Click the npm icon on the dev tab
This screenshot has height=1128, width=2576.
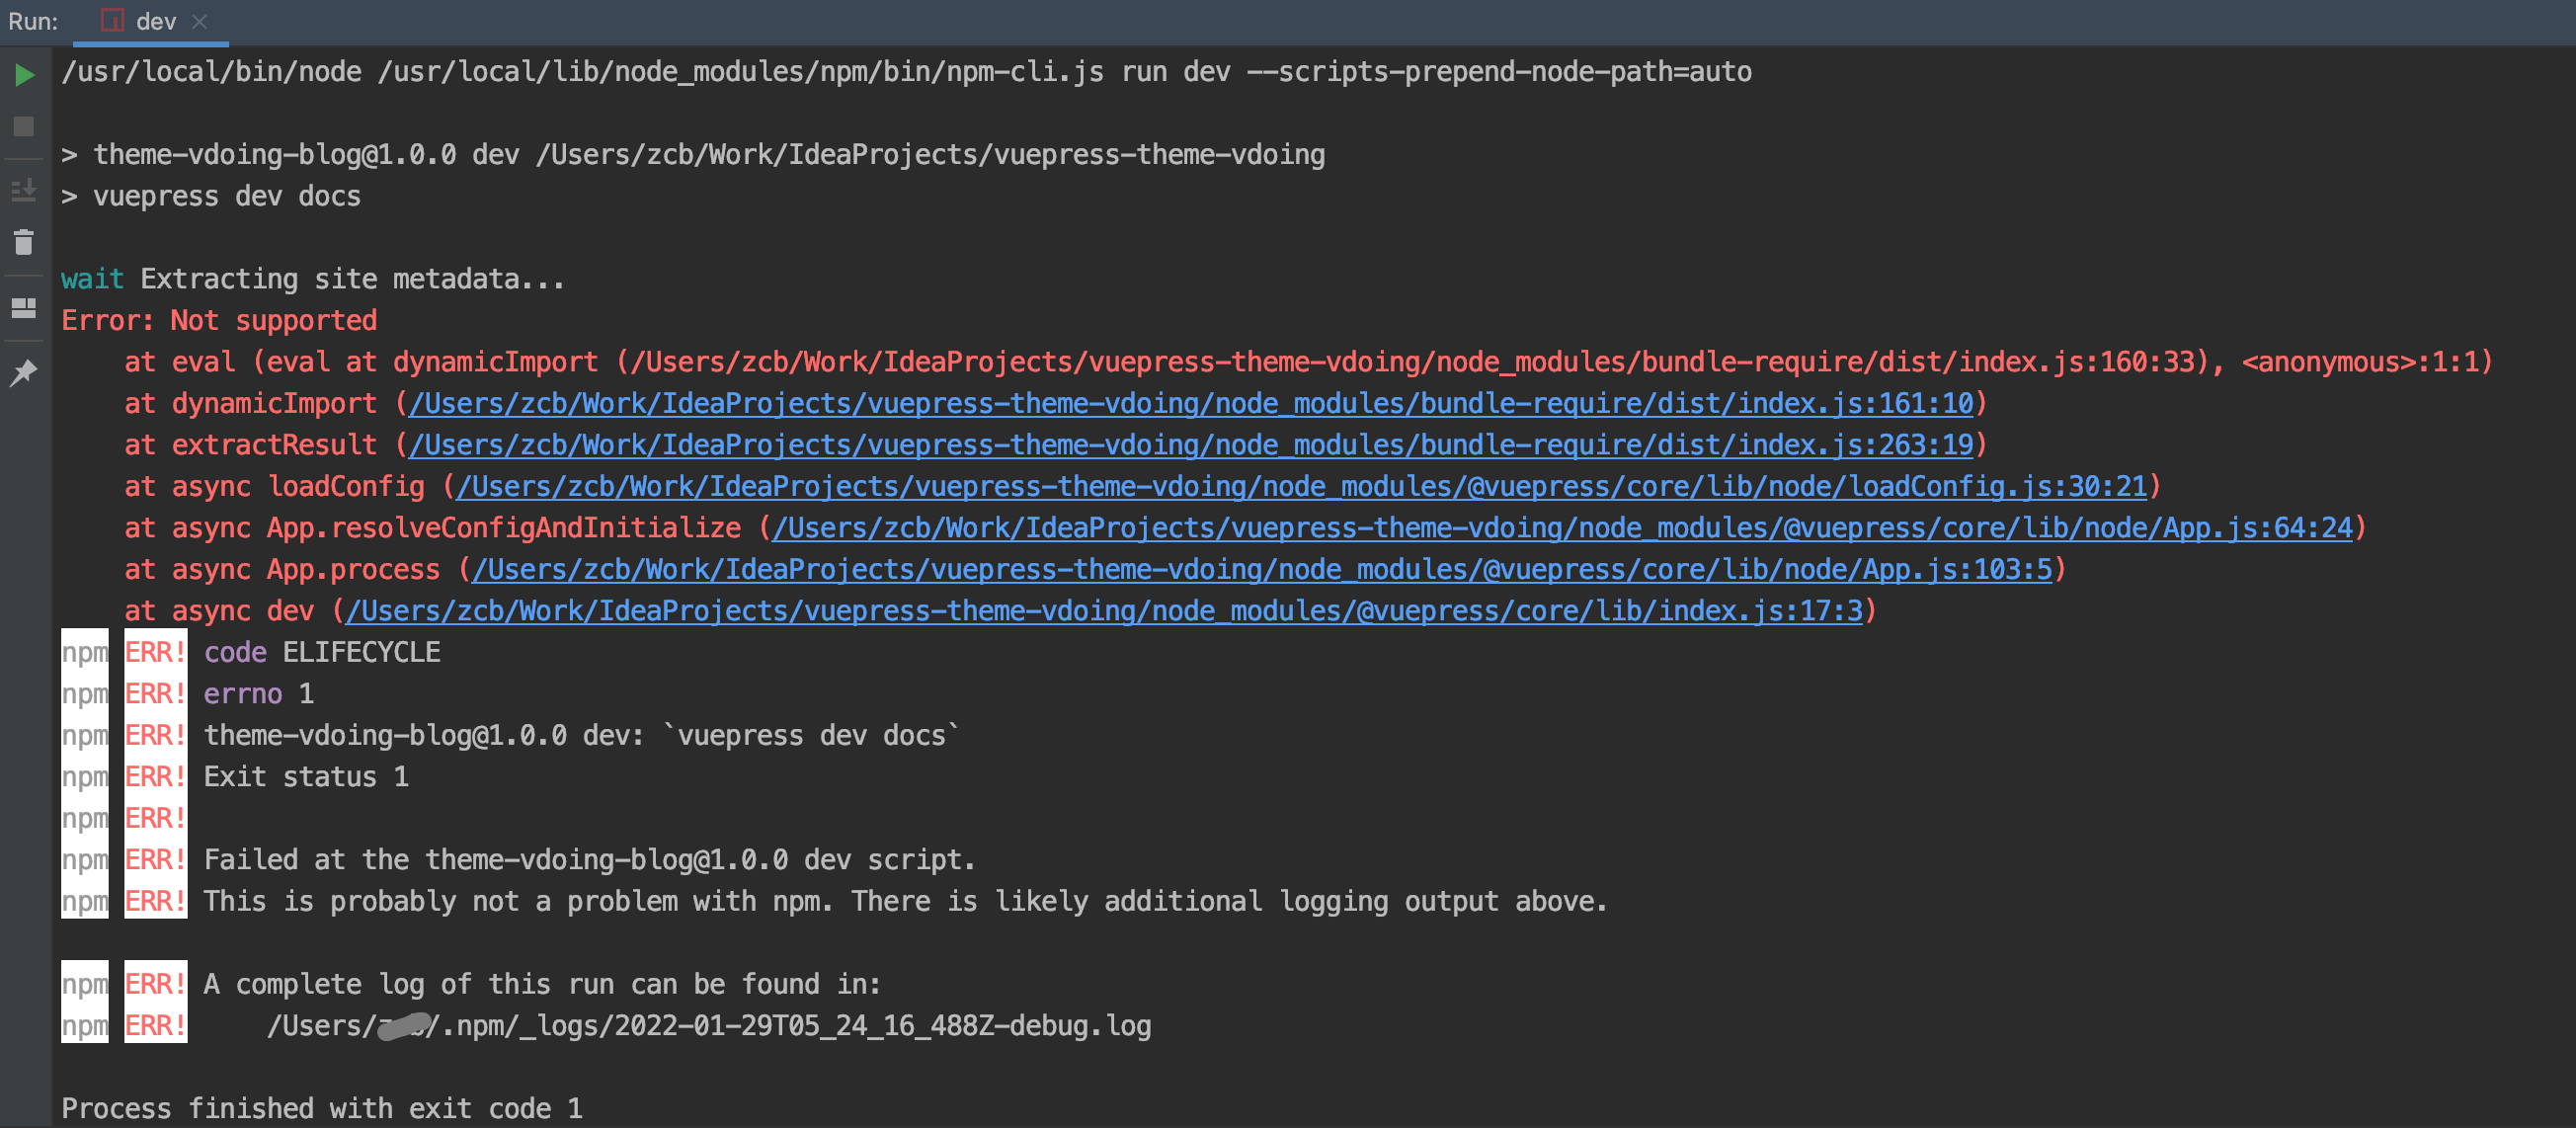tap(112, 20)
